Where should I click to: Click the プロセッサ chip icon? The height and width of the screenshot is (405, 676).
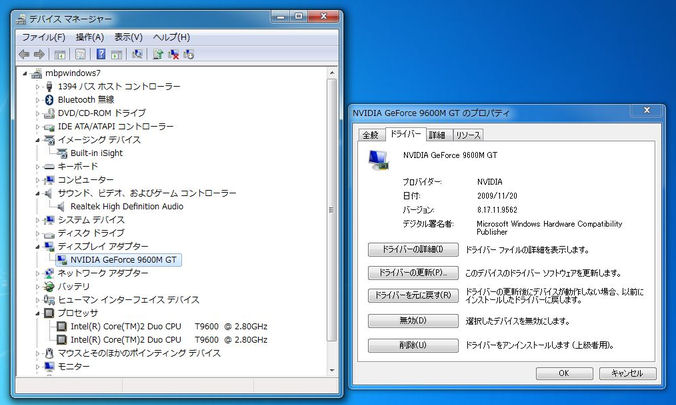pos(49,313)
